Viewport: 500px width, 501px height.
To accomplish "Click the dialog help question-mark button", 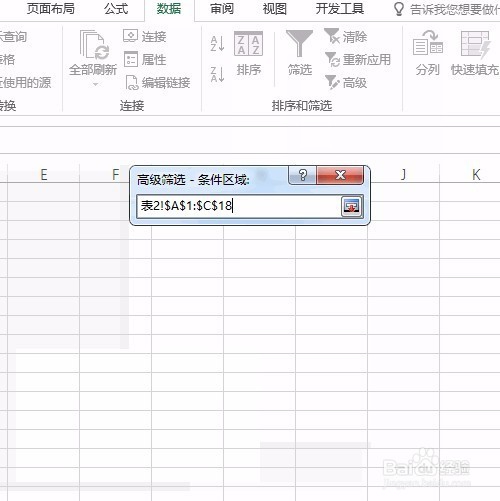I will (x=303, y=175).
